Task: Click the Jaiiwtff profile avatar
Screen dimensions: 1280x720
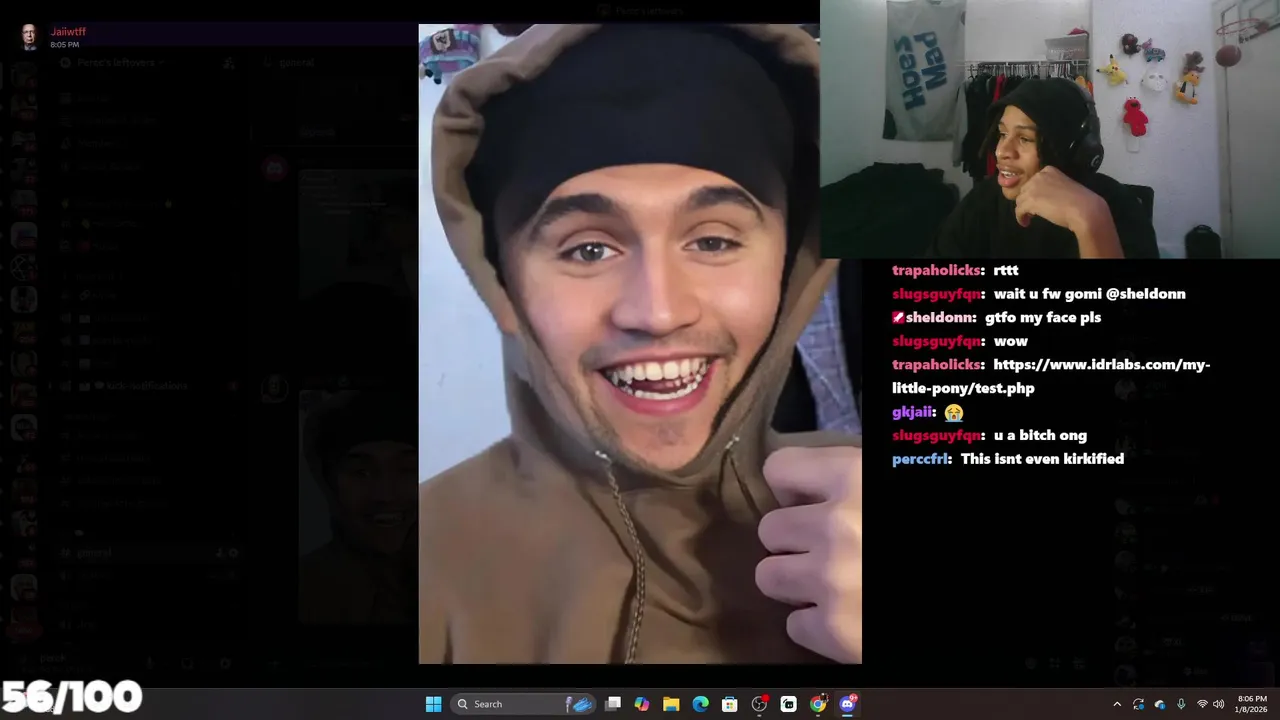Action: 30,37
